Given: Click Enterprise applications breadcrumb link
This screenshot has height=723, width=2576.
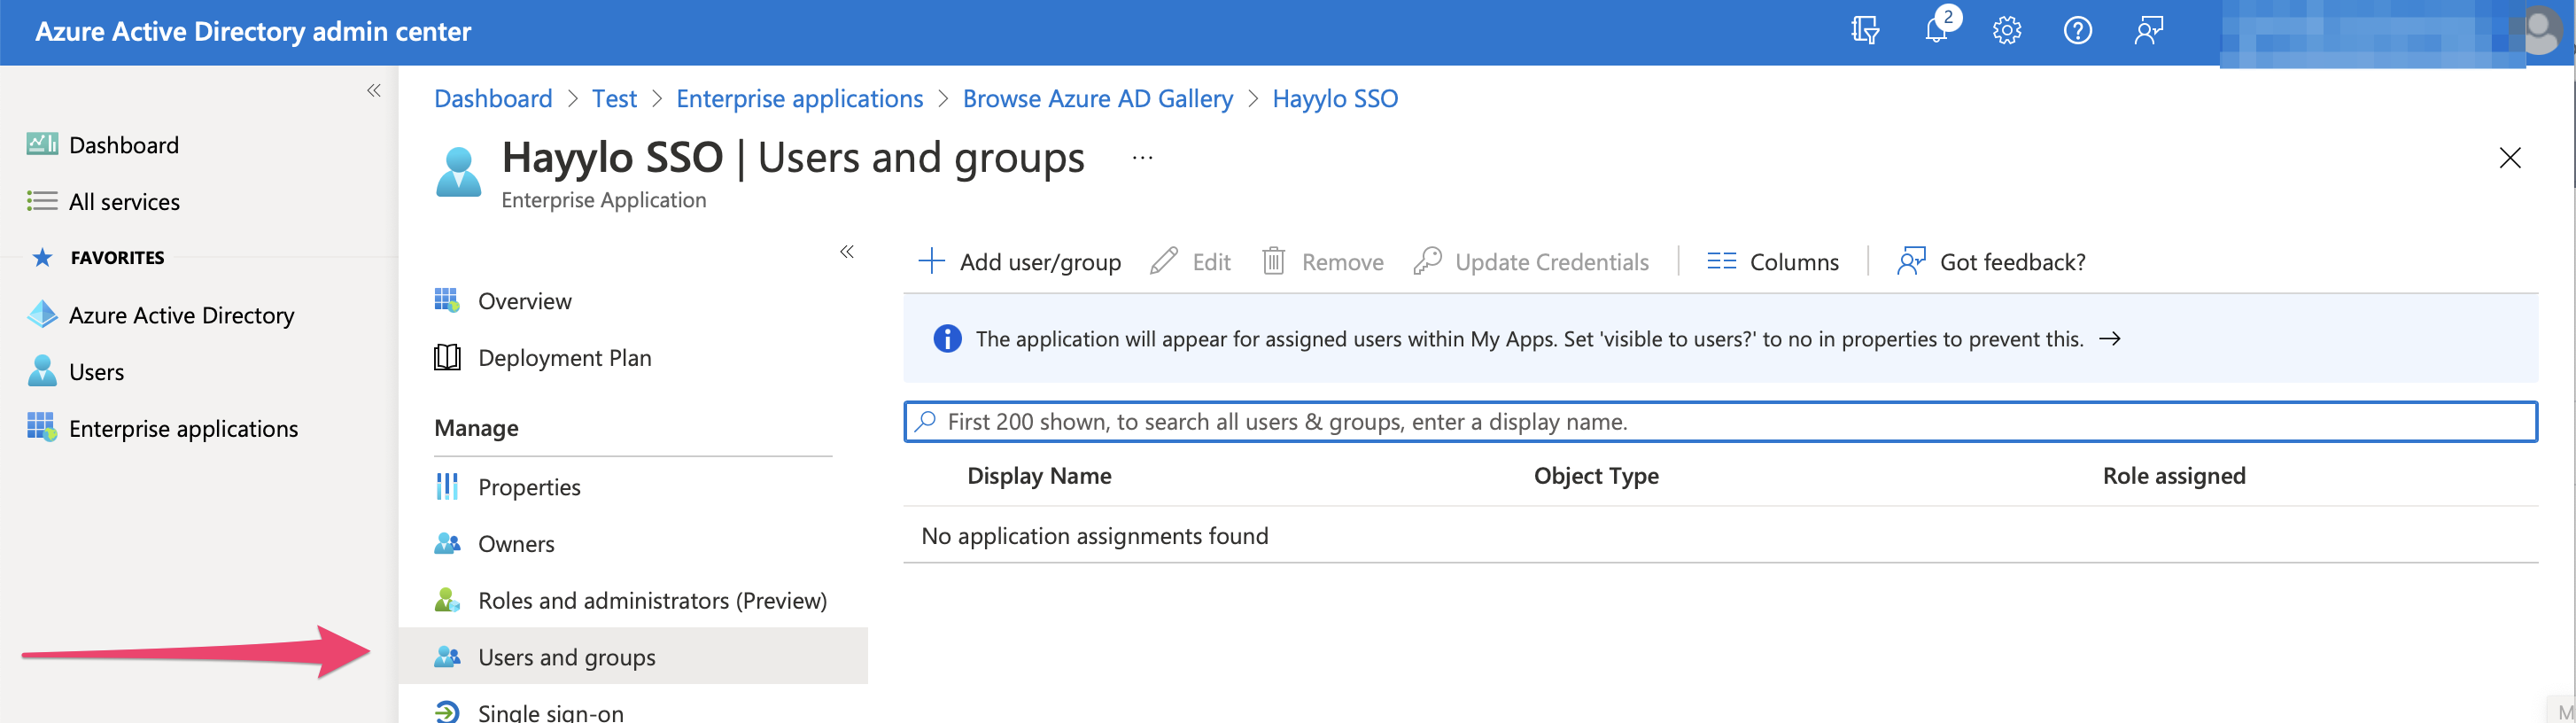Looking at the screenshot, I should tap(799, 99).
